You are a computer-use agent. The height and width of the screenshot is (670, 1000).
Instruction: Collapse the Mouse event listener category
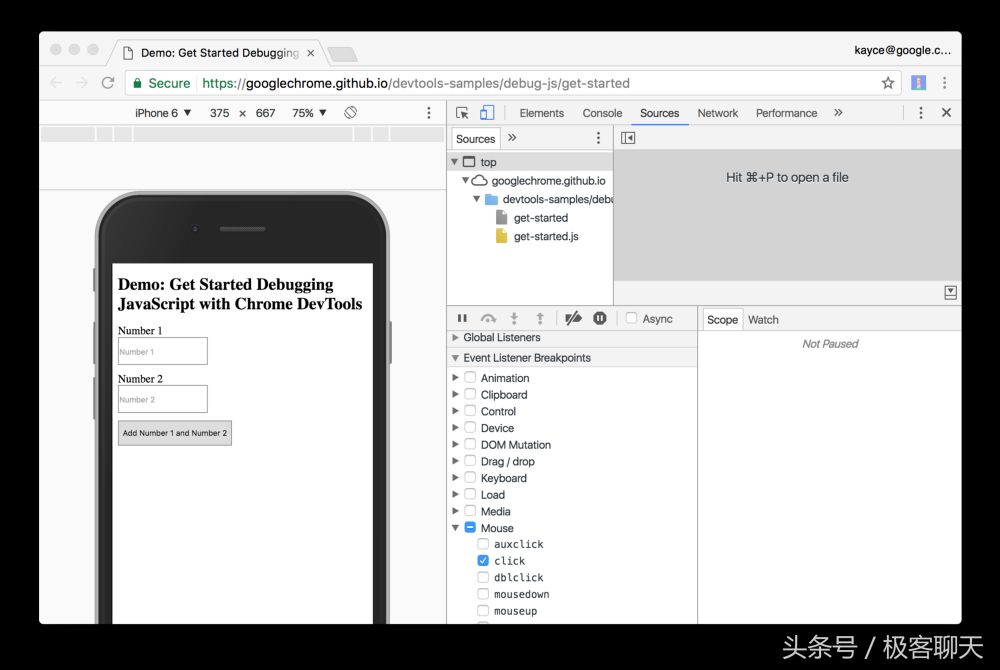click(455, 528)
